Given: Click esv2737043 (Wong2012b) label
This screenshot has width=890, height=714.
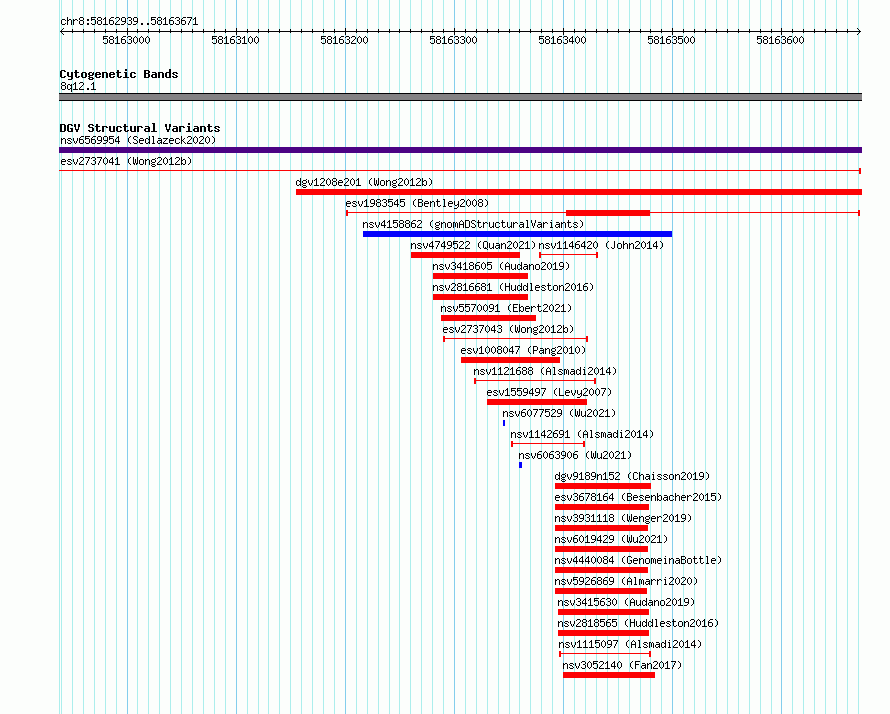Looking at the screenshot, I should pos(508,329).
